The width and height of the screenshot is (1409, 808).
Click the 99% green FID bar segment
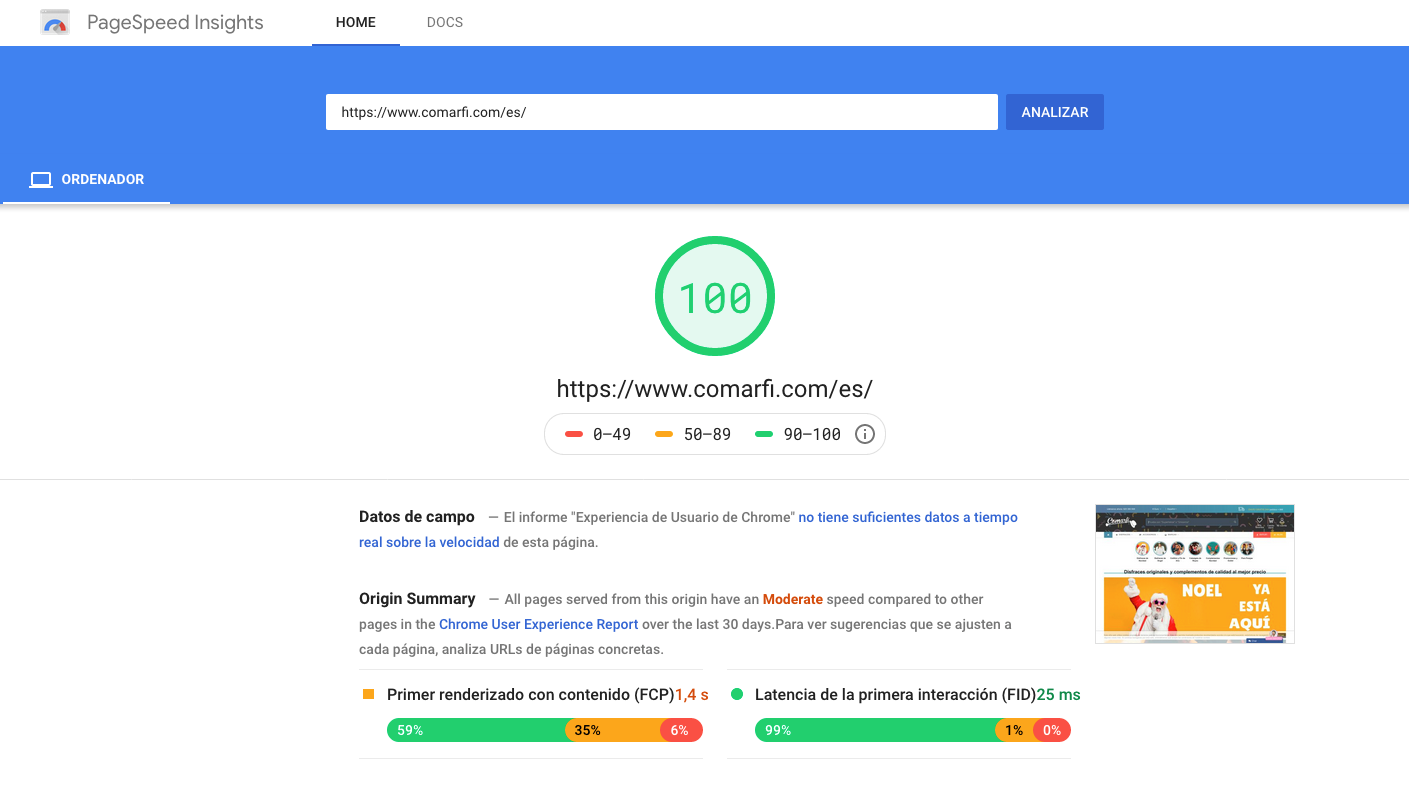(875, 730)
